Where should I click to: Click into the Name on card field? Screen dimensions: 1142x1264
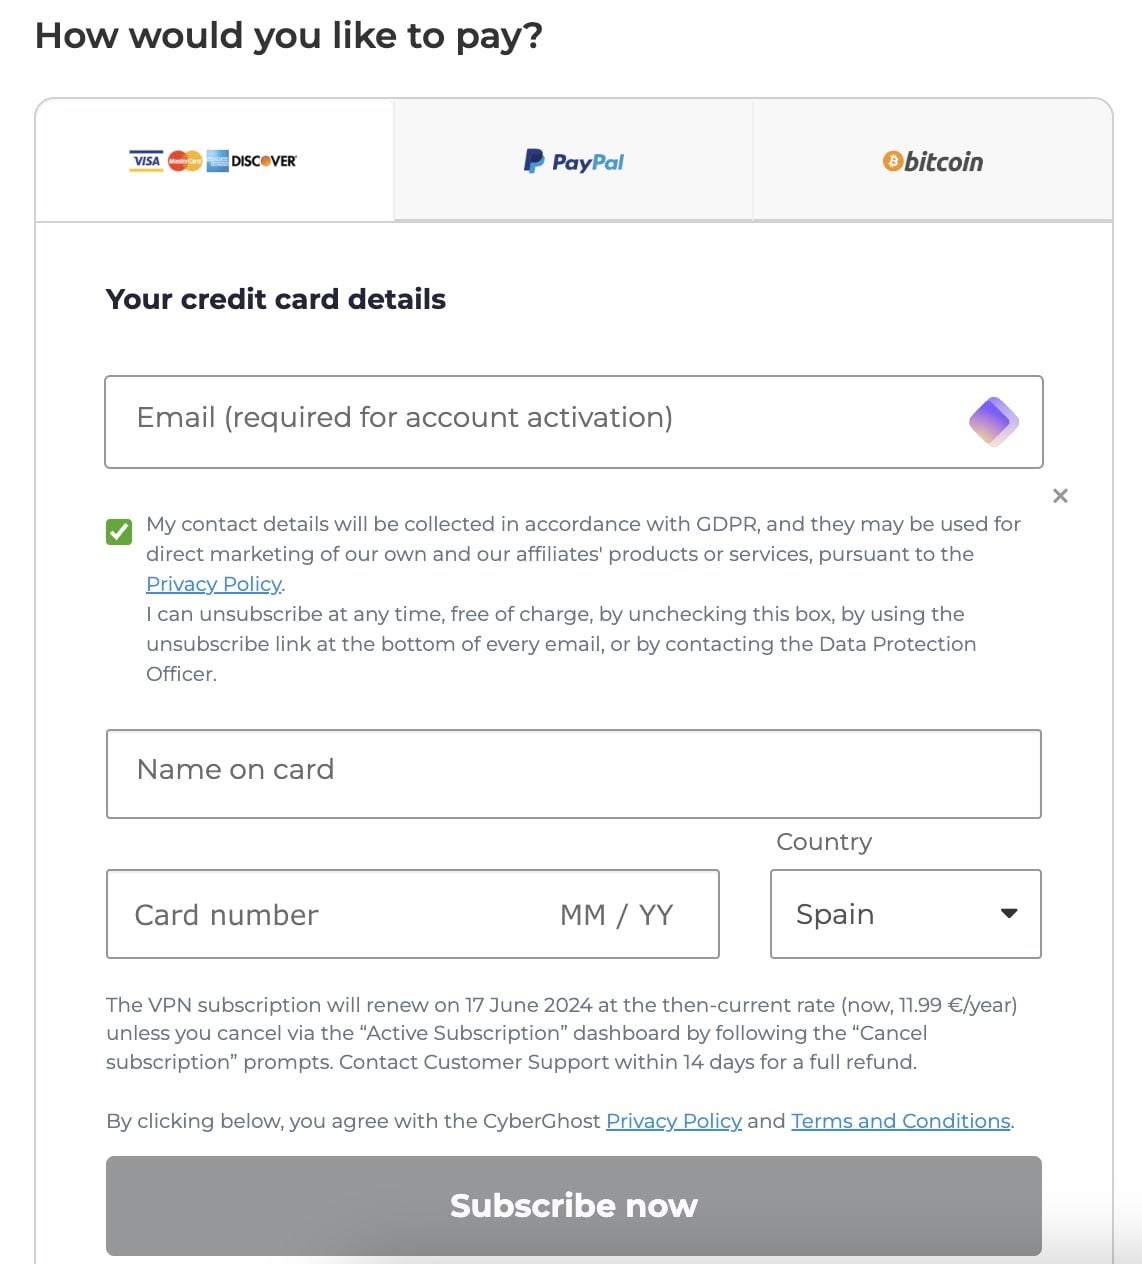tap(573, 774)
